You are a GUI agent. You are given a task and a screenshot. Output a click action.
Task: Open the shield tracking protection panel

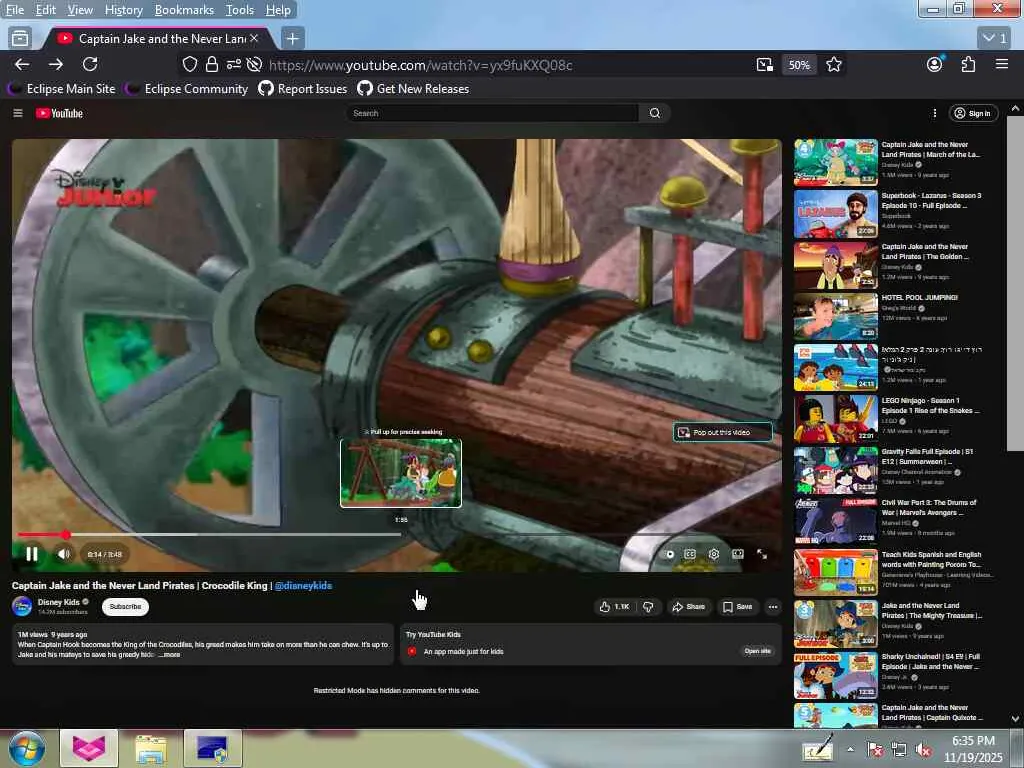pos(189,64)
